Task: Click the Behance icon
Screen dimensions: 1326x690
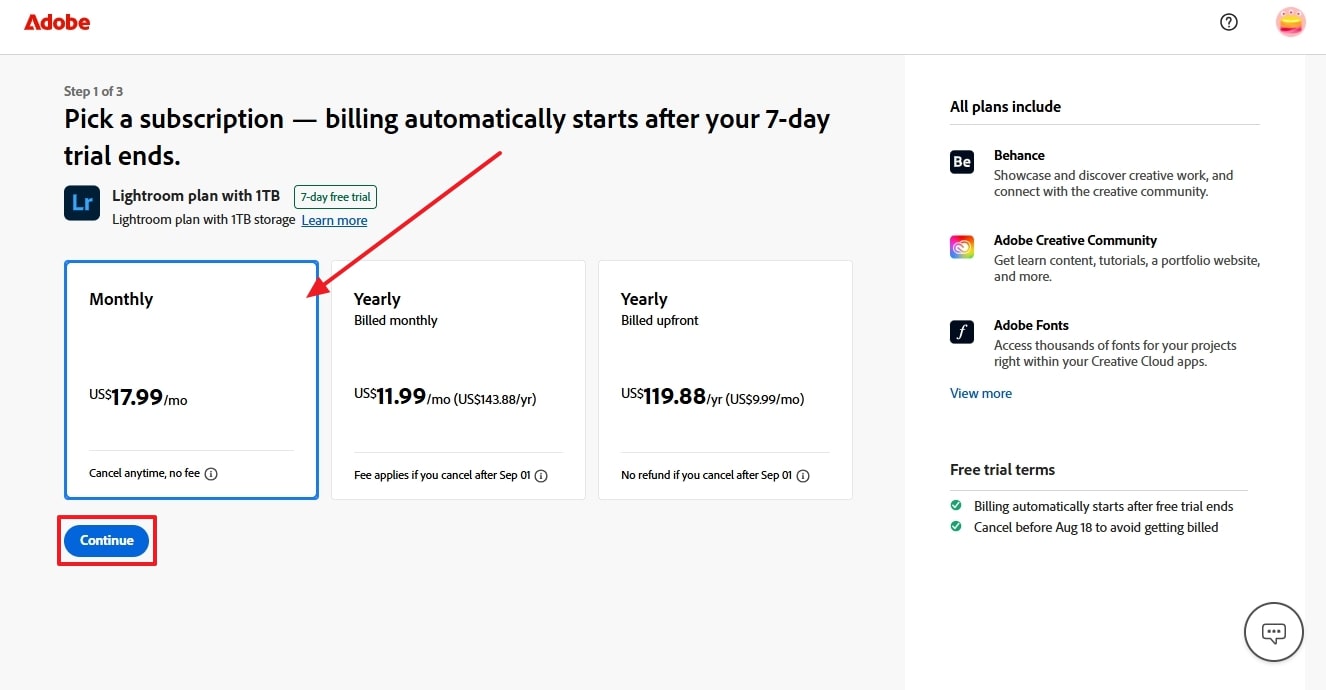Action: 962,162
